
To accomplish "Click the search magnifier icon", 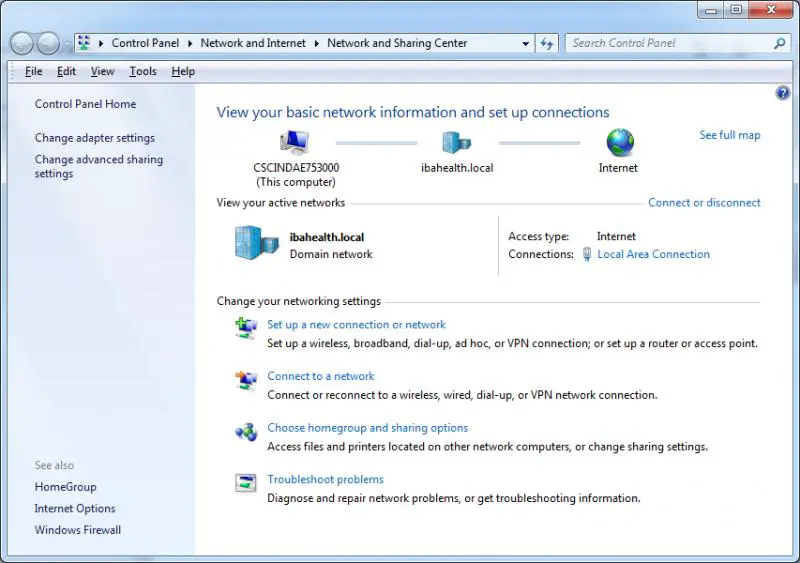I will point(780,43).
